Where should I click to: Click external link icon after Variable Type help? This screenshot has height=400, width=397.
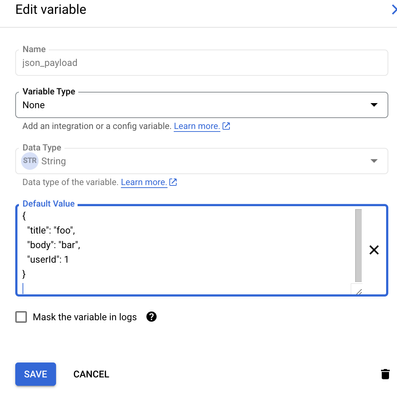226,126
